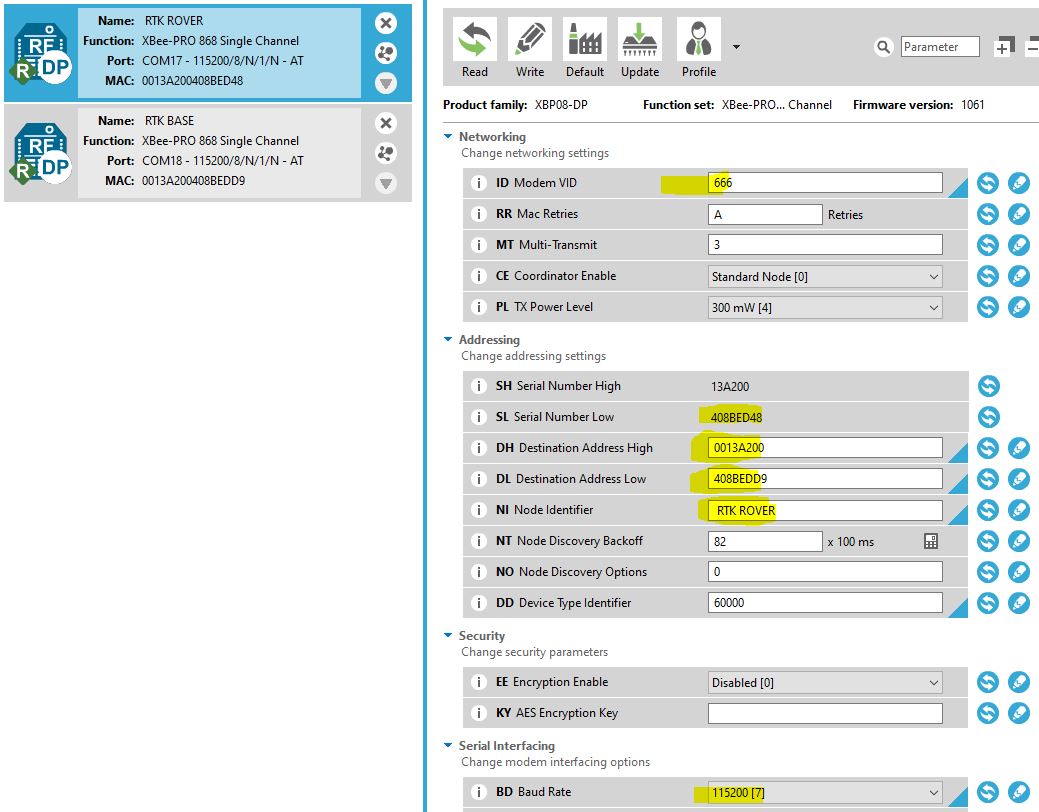Collapse the Addressing section
Viewport: 1039px width, 812px height.
pyautogui.click(x=448, y=339)
